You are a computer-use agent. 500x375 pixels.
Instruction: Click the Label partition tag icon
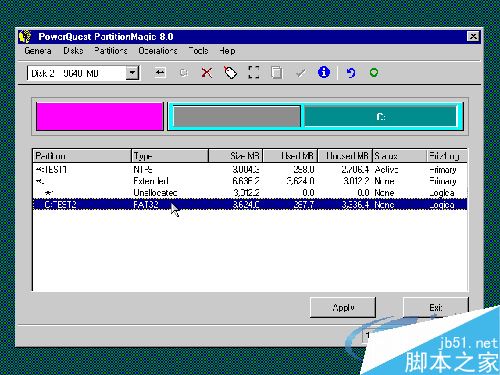coord(230,72)
